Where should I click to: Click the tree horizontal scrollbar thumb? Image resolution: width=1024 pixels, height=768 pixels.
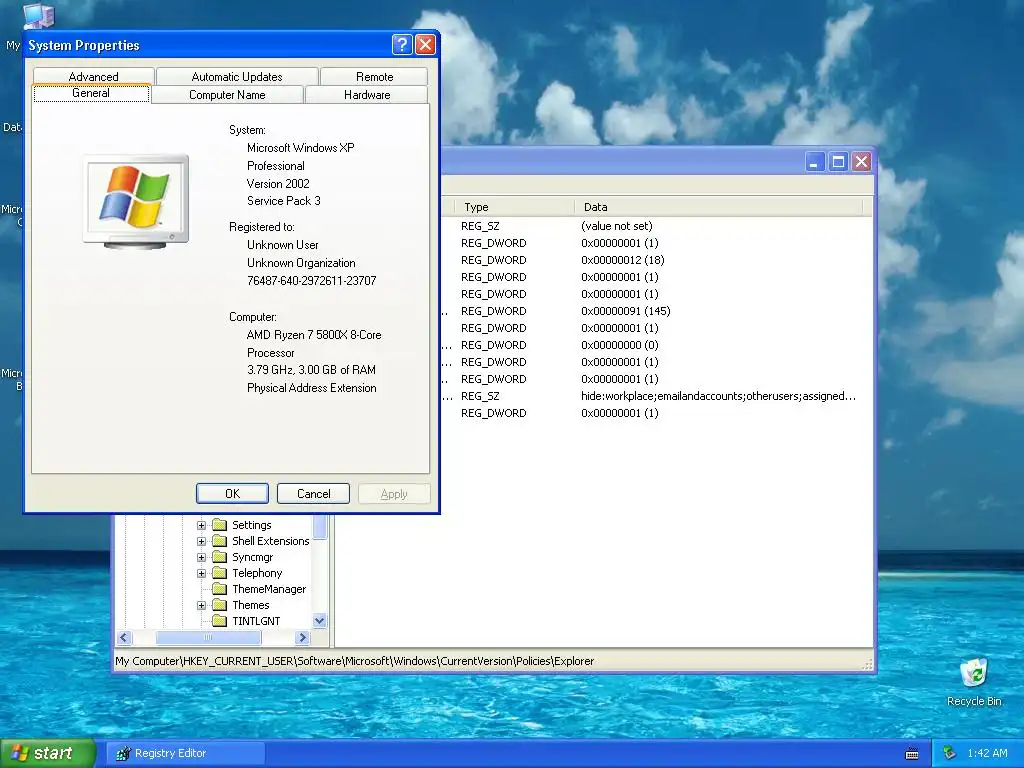click(208, 637)
